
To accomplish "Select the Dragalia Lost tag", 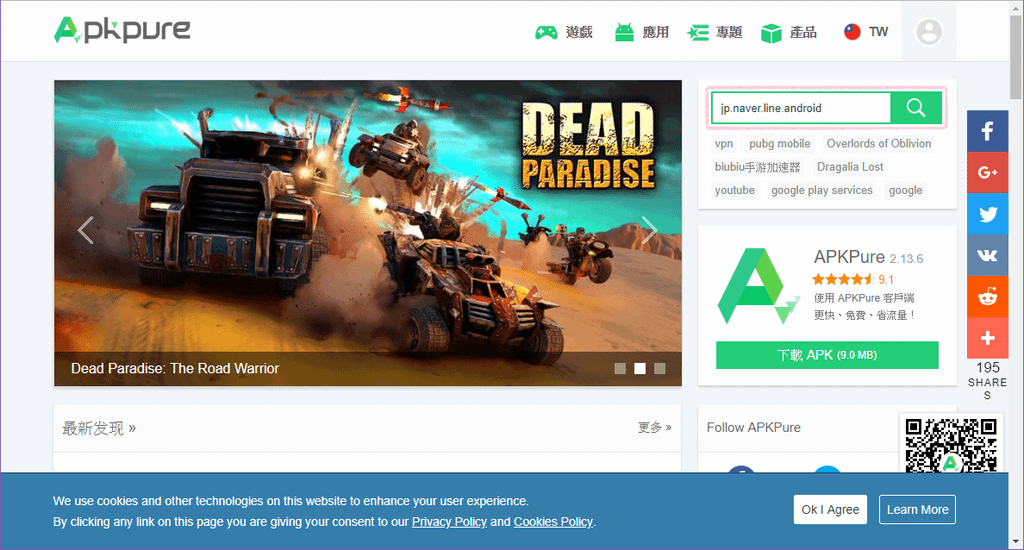I will pos(850,167).
